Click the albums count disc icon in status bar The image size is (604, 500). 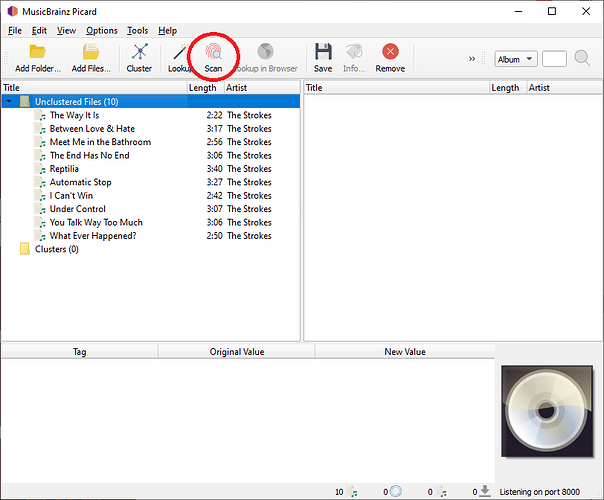(396, 492)
